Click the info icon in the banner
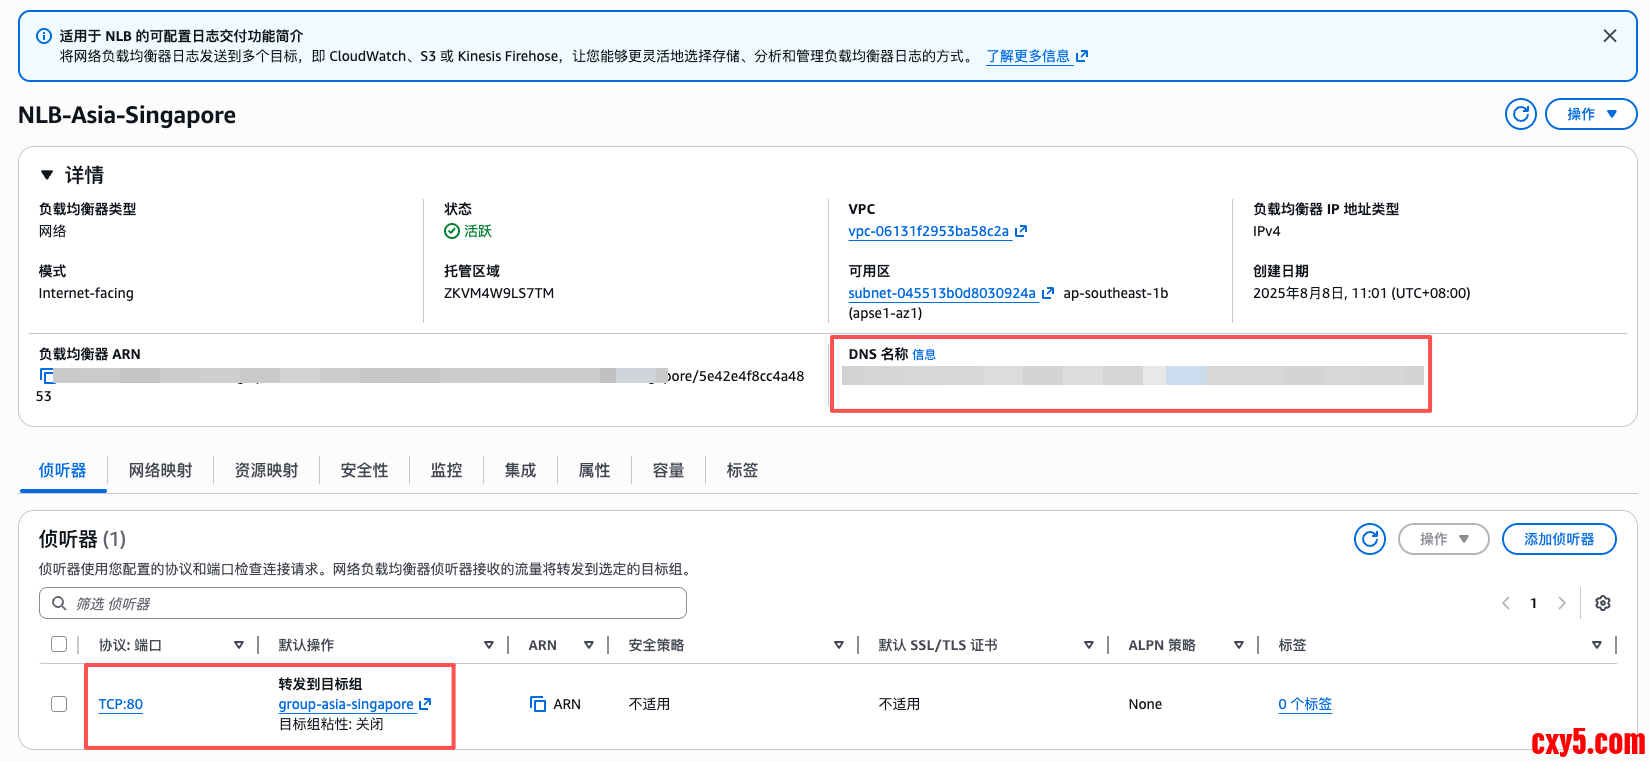This screenshot has width=1650, height=762. (x=44, y=36)
